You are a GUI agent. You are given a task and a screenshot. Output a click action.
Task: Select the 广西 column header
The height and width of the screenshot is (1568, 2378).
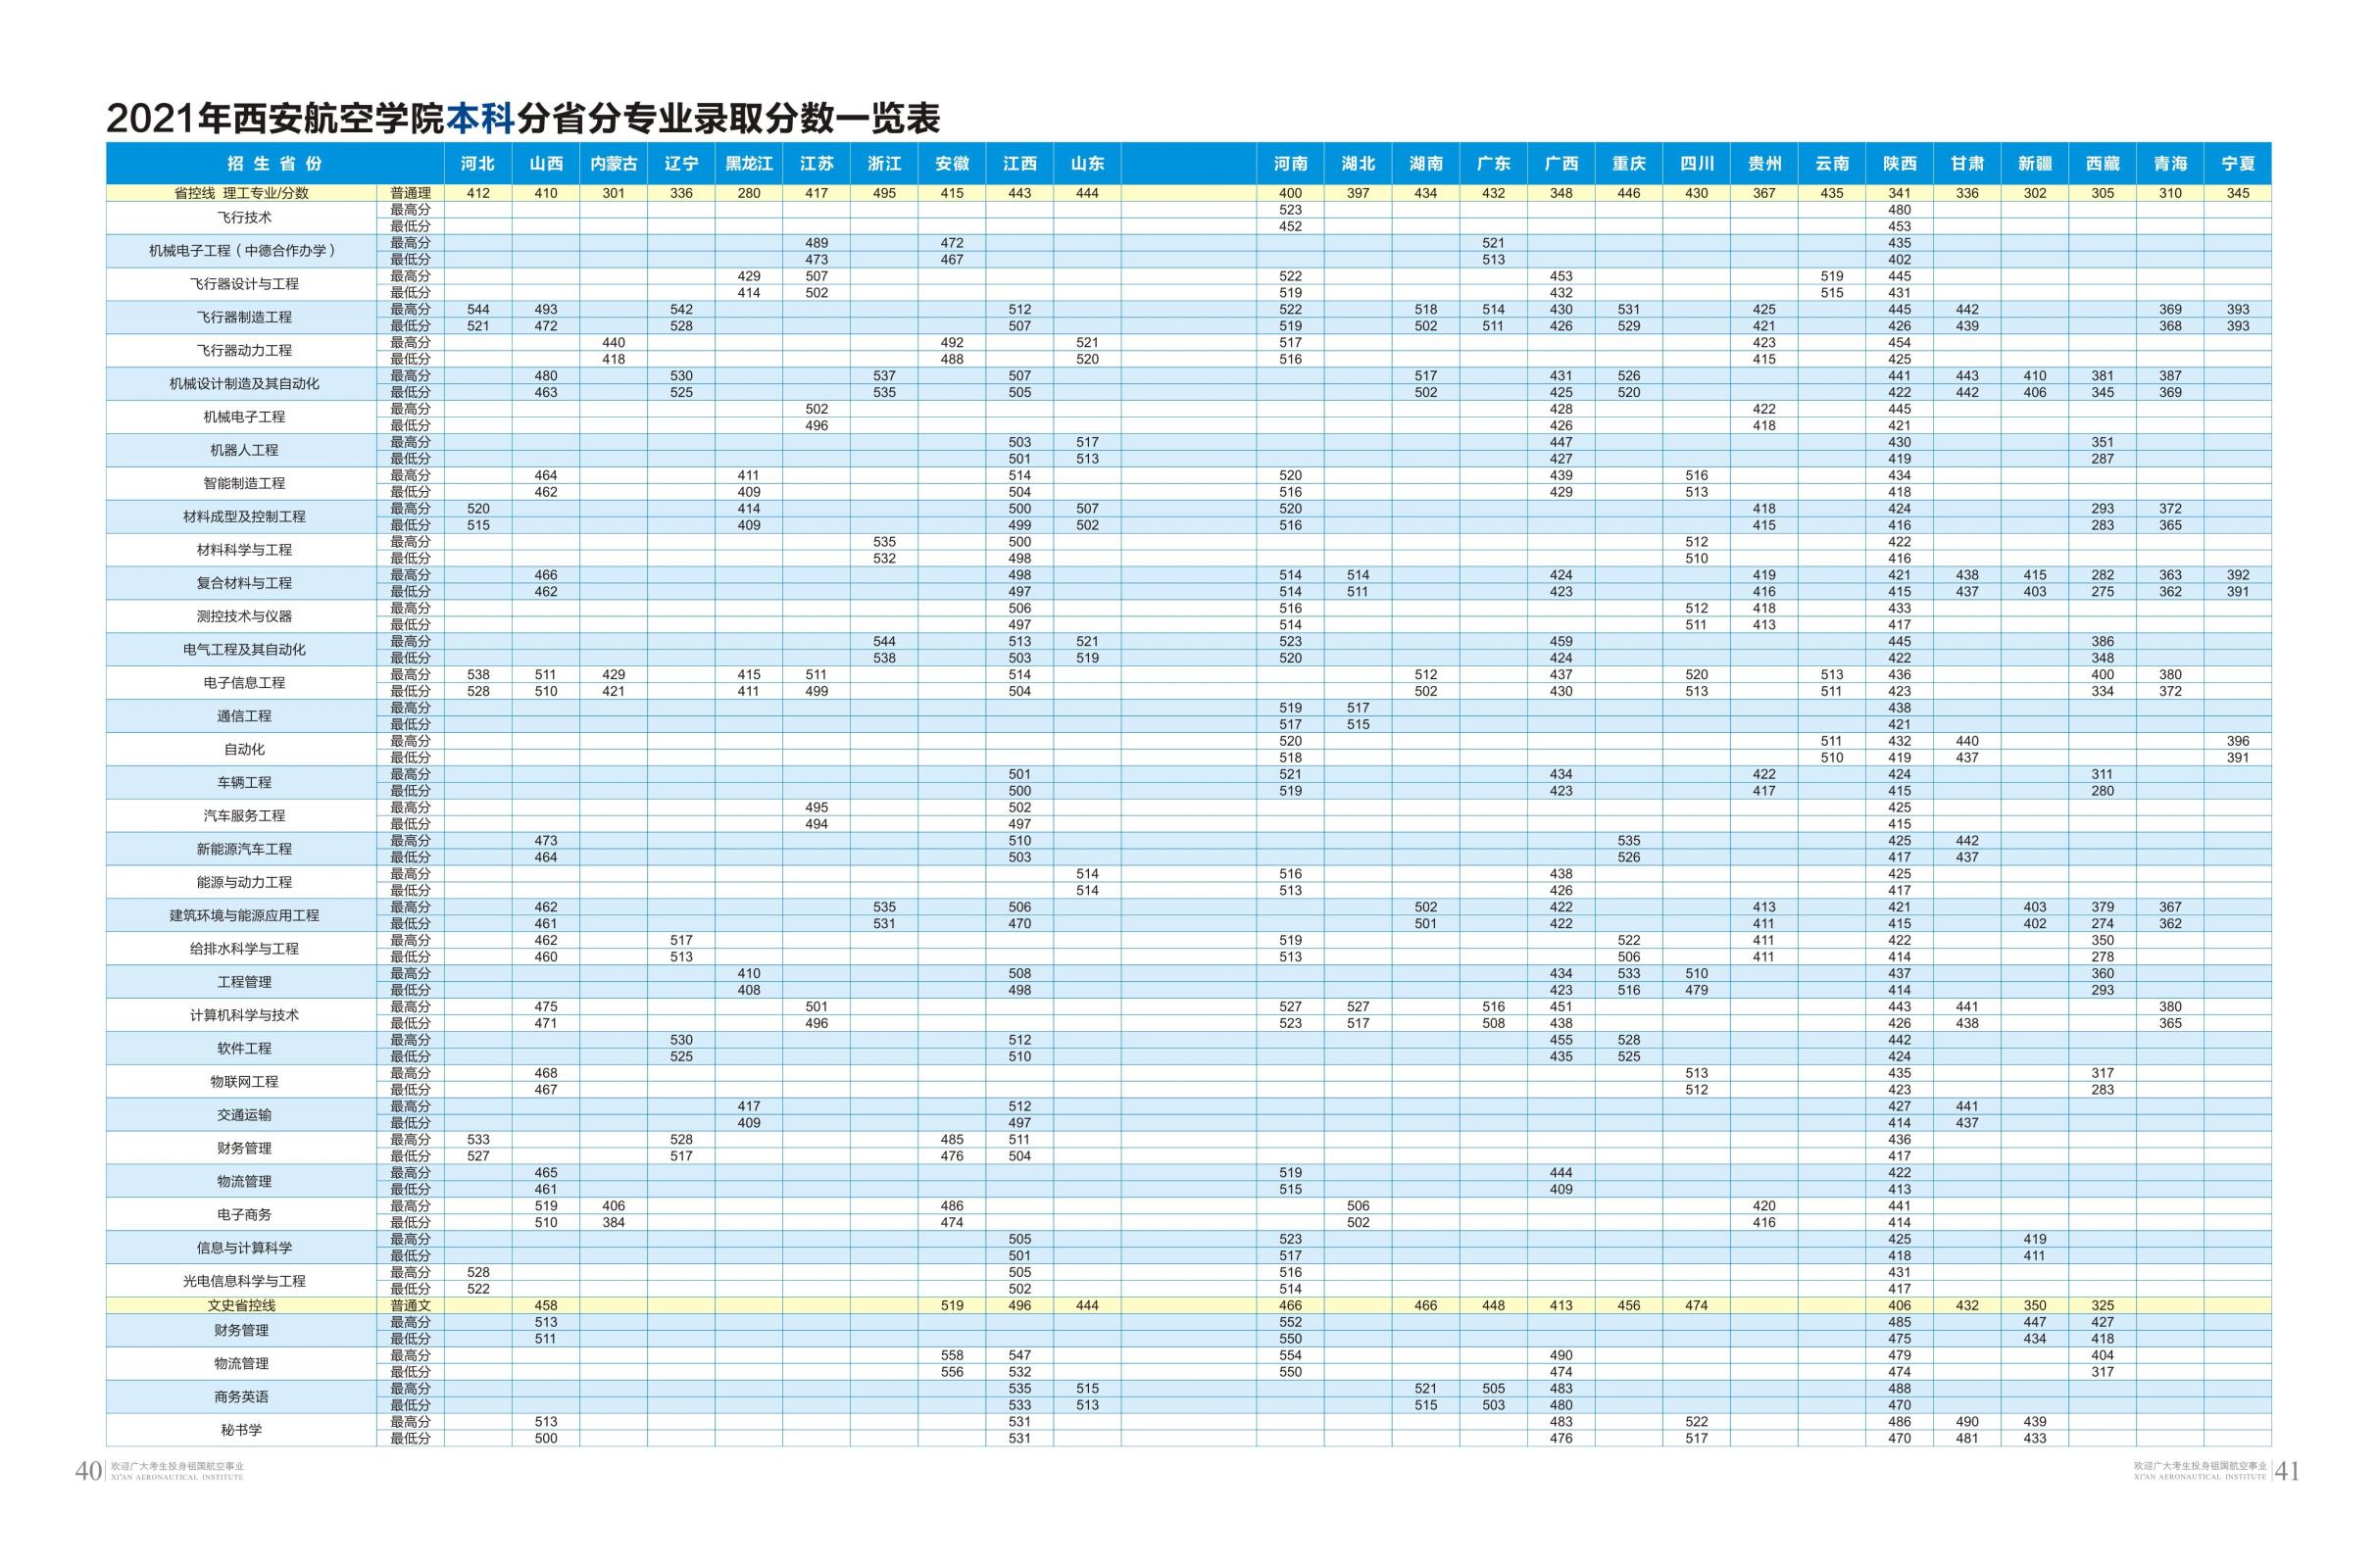1561,164
